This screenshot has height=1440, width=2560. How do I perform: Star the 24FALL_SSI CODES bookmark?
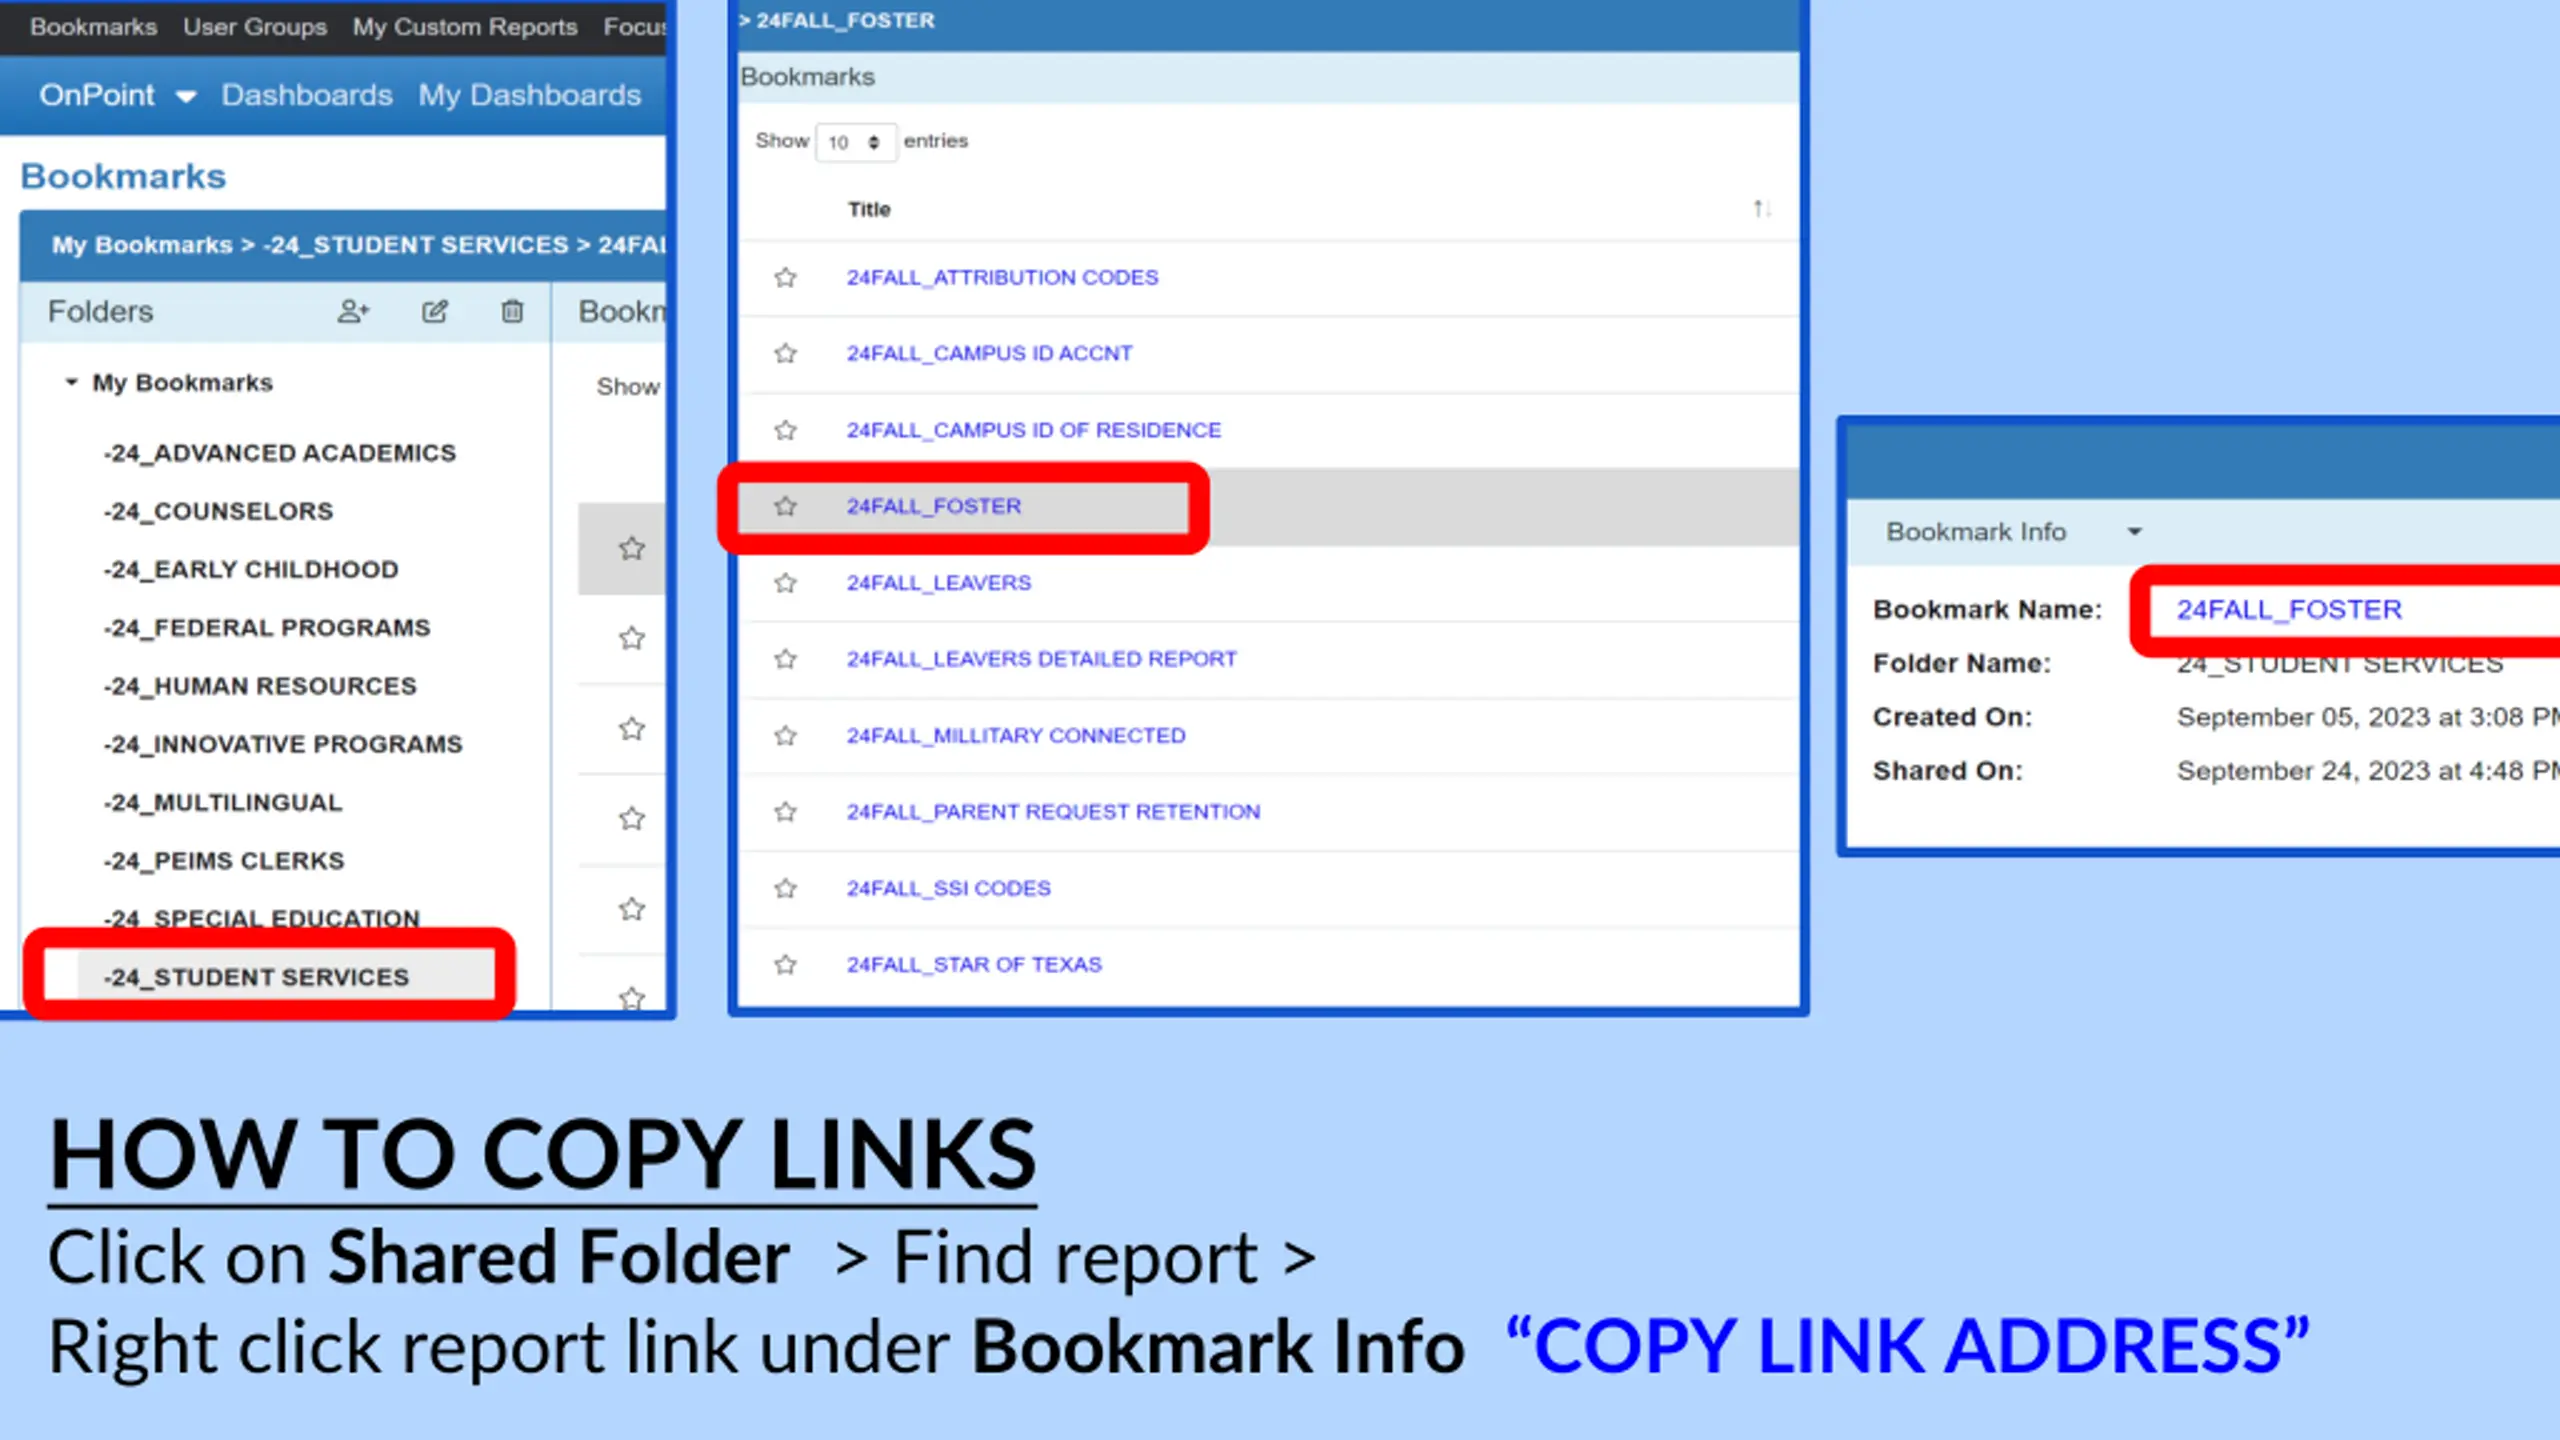[x=786, y=888]
